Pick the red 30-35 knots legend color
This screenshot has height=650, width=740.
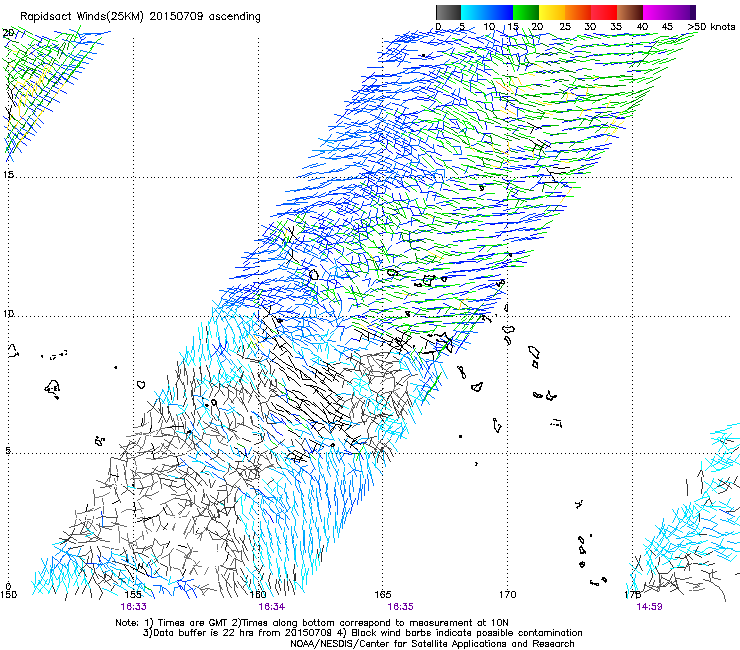pos(604,12)
